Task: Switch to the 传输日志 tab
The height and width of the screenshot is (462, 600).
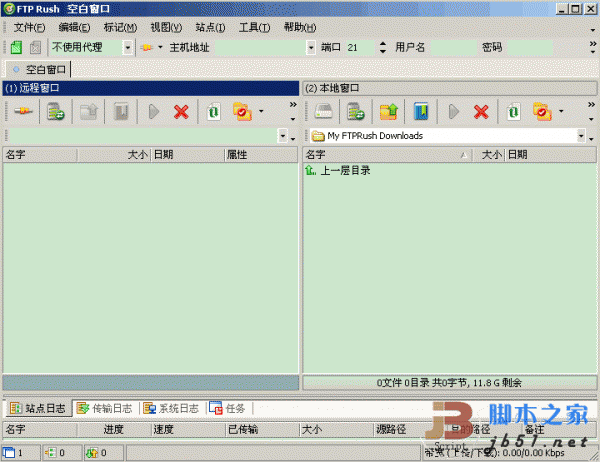Action: pyautogui.click(x=104, y=408)
